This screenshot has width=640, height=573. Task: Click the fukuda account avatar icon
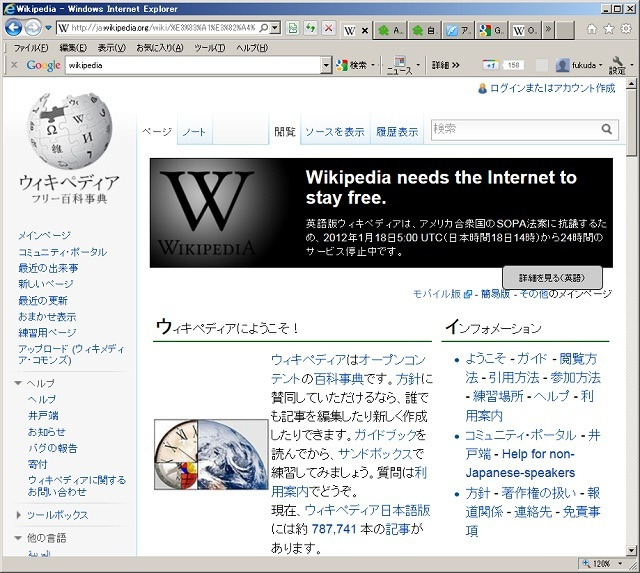562,65
